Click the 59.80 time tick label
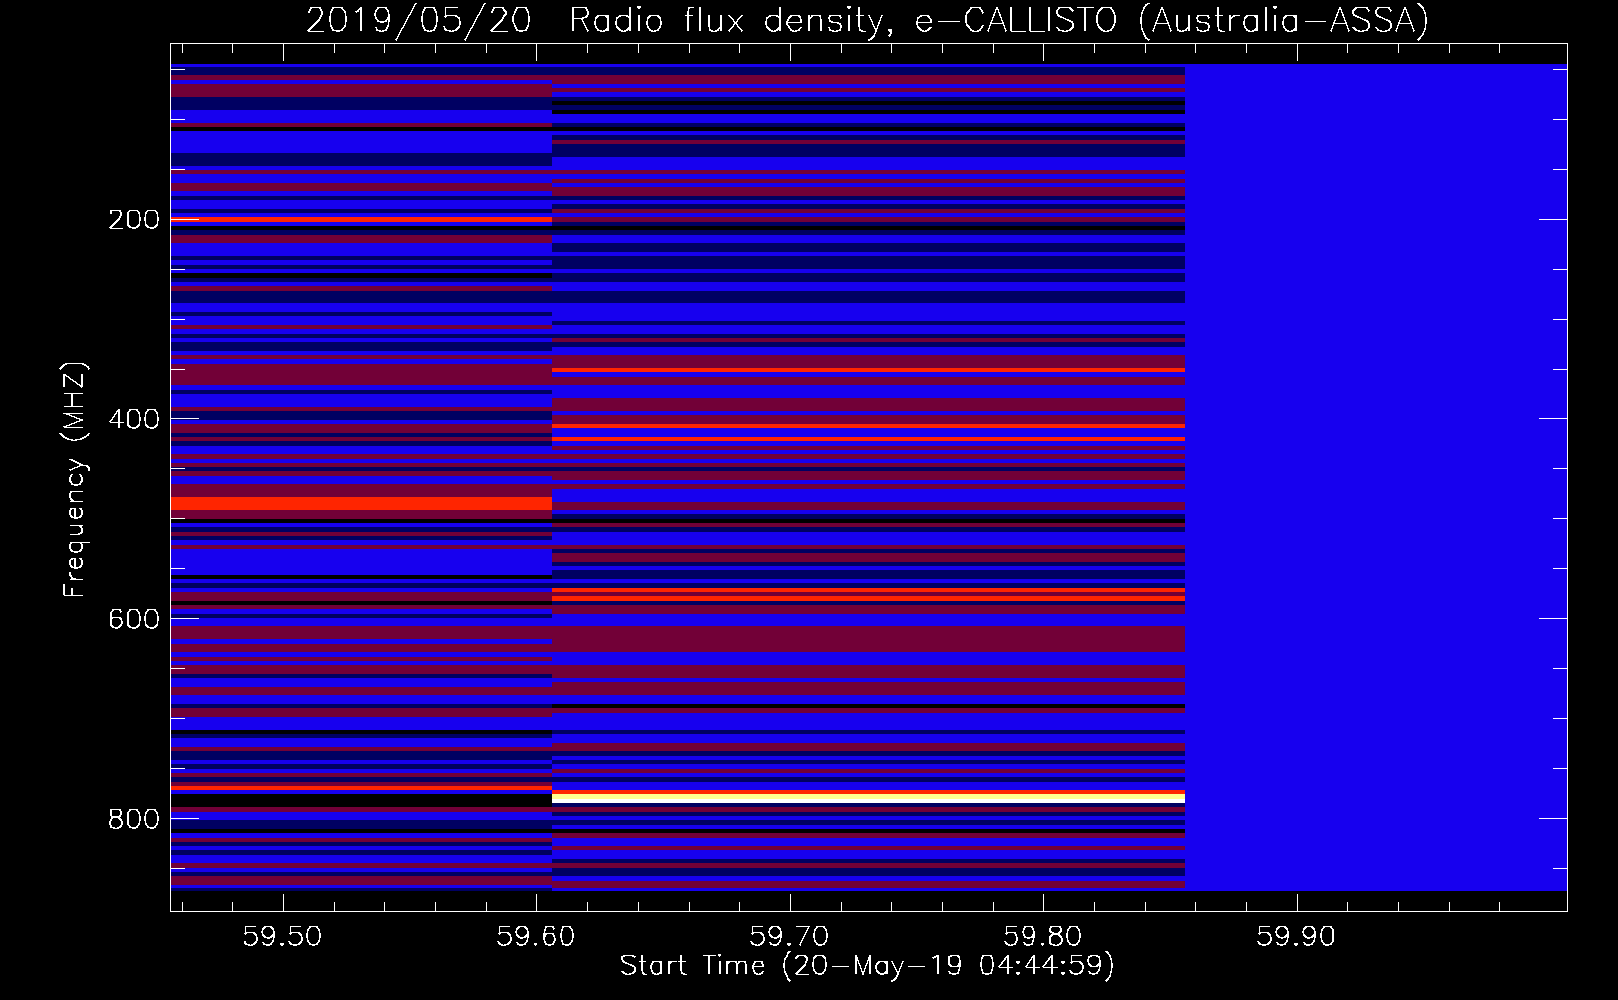The height and width of the screenshot is (1000, 1618). 1043,936
